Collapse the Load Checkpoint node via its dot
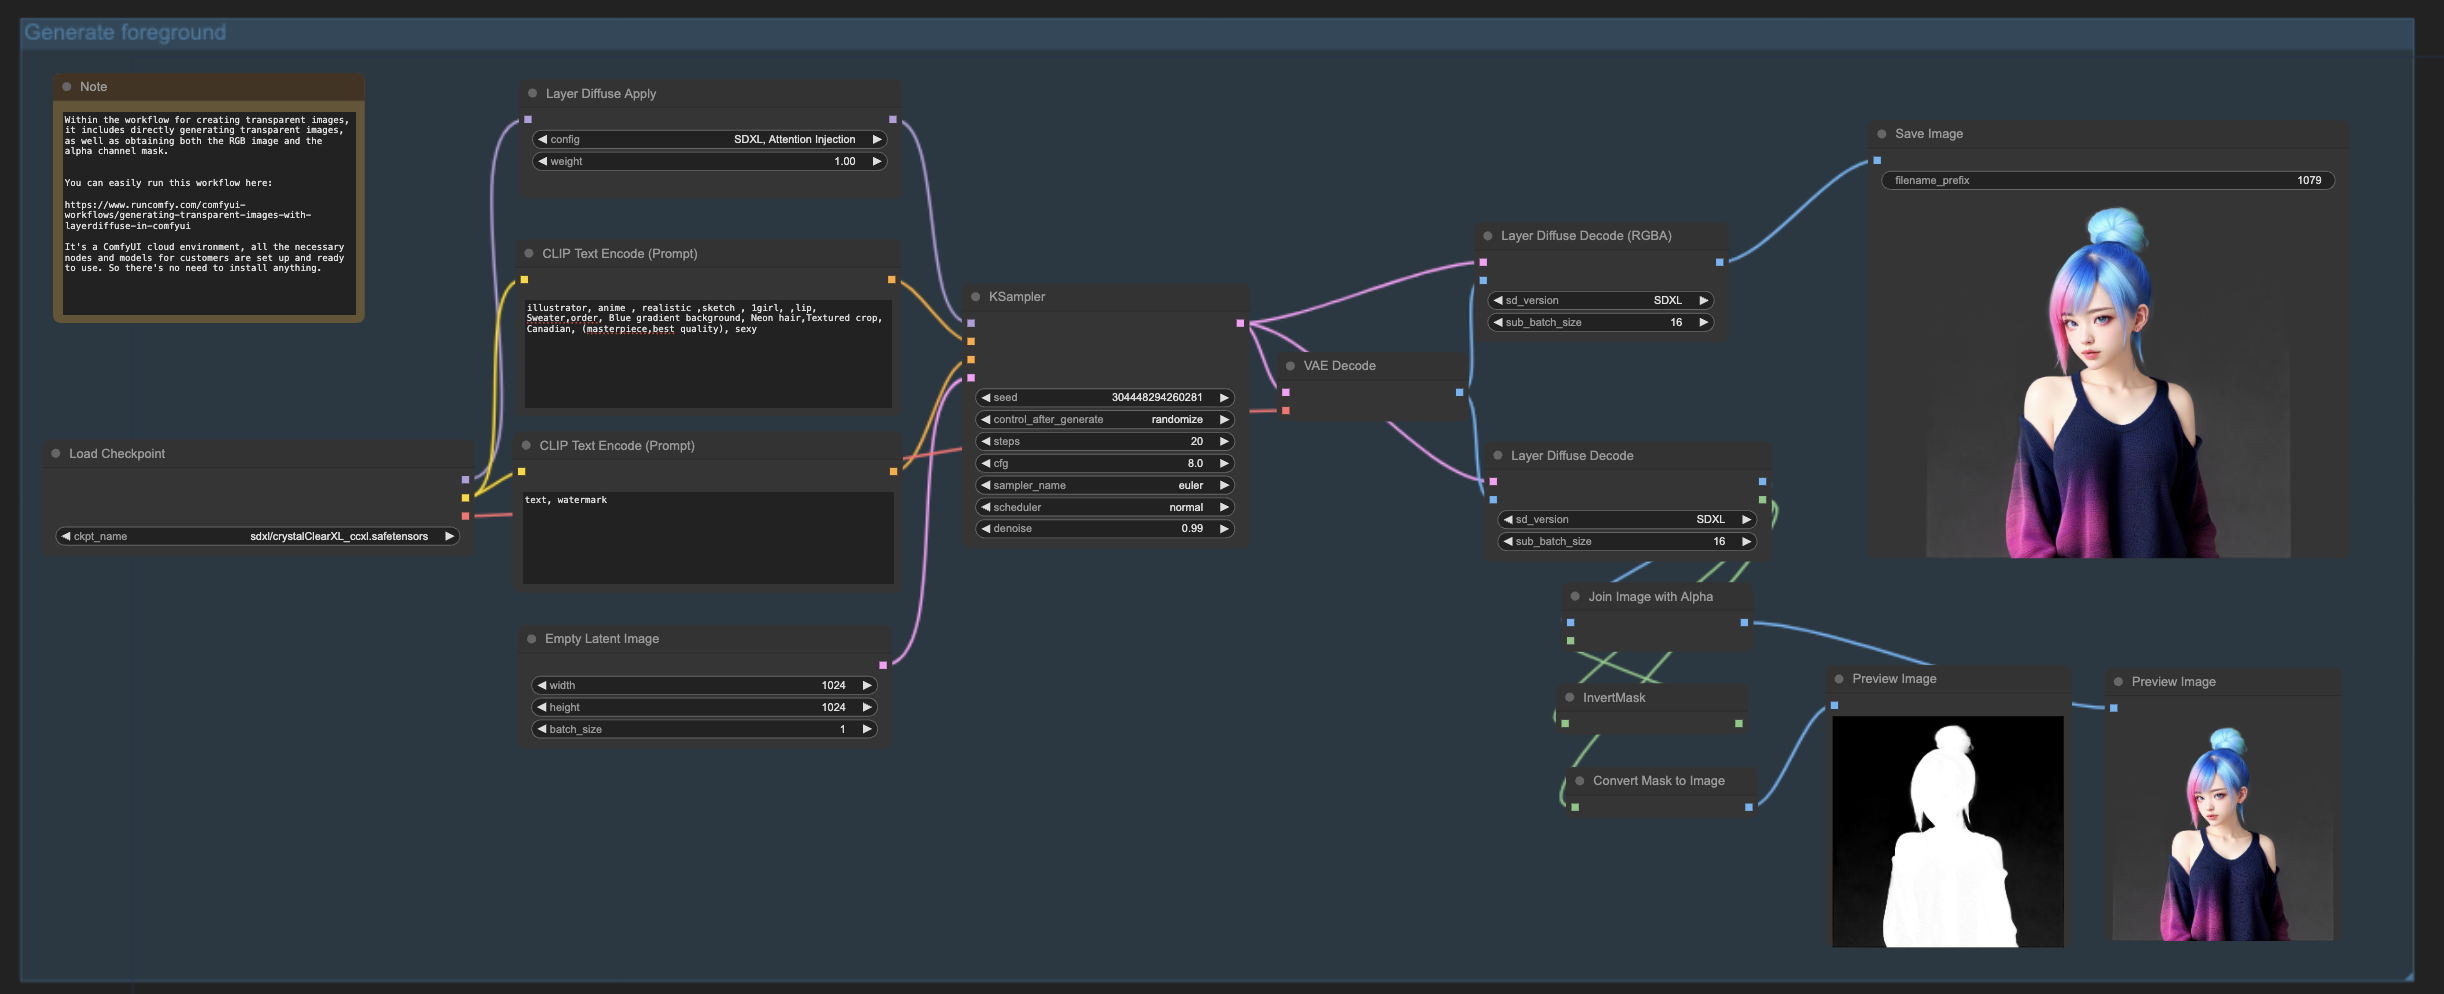Viewport: 2444px width, 994px height. 56,454
